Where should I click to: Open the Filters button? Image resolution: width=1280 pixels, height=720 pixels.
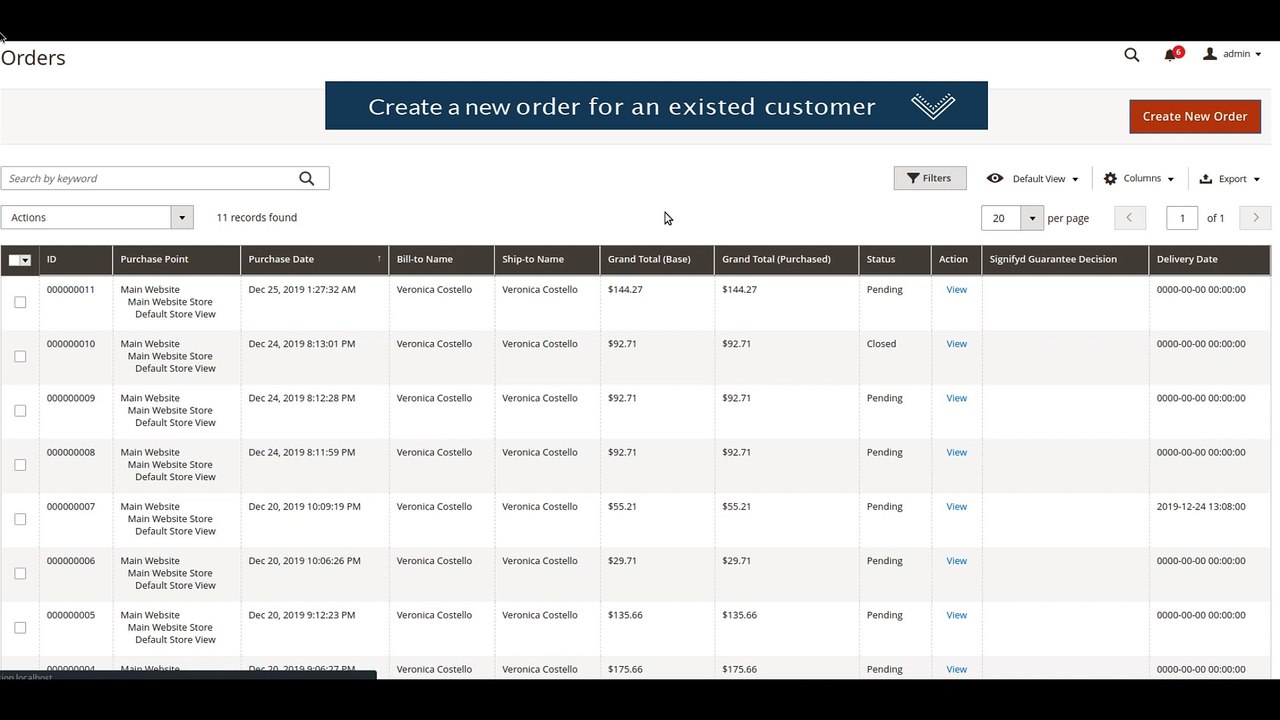coord(930,178)
